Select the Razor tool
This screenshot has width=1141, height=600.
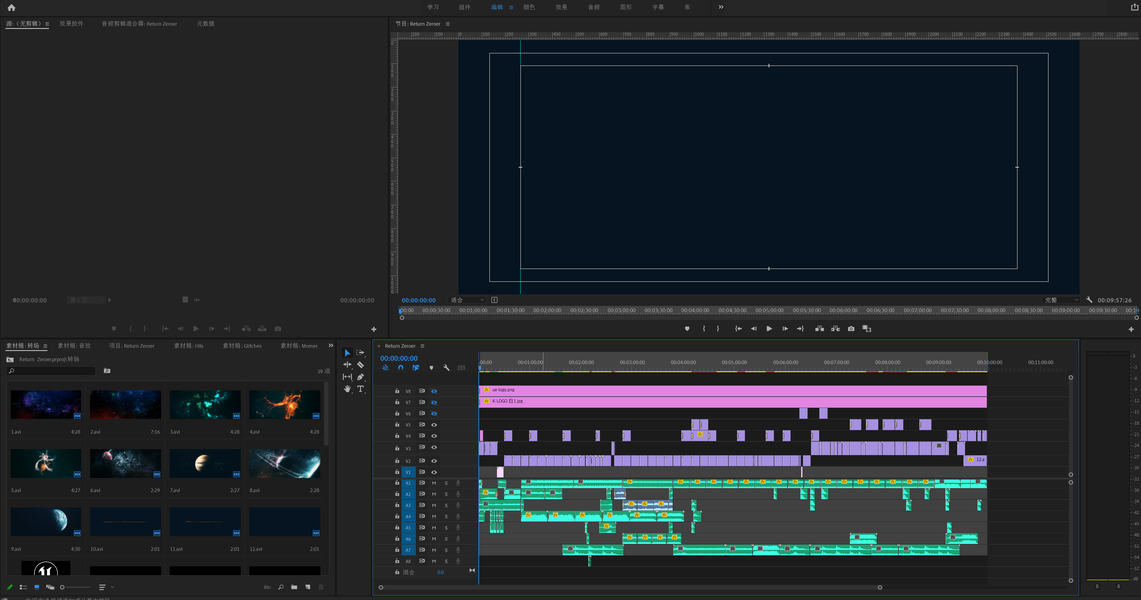[x=360, y=365]
